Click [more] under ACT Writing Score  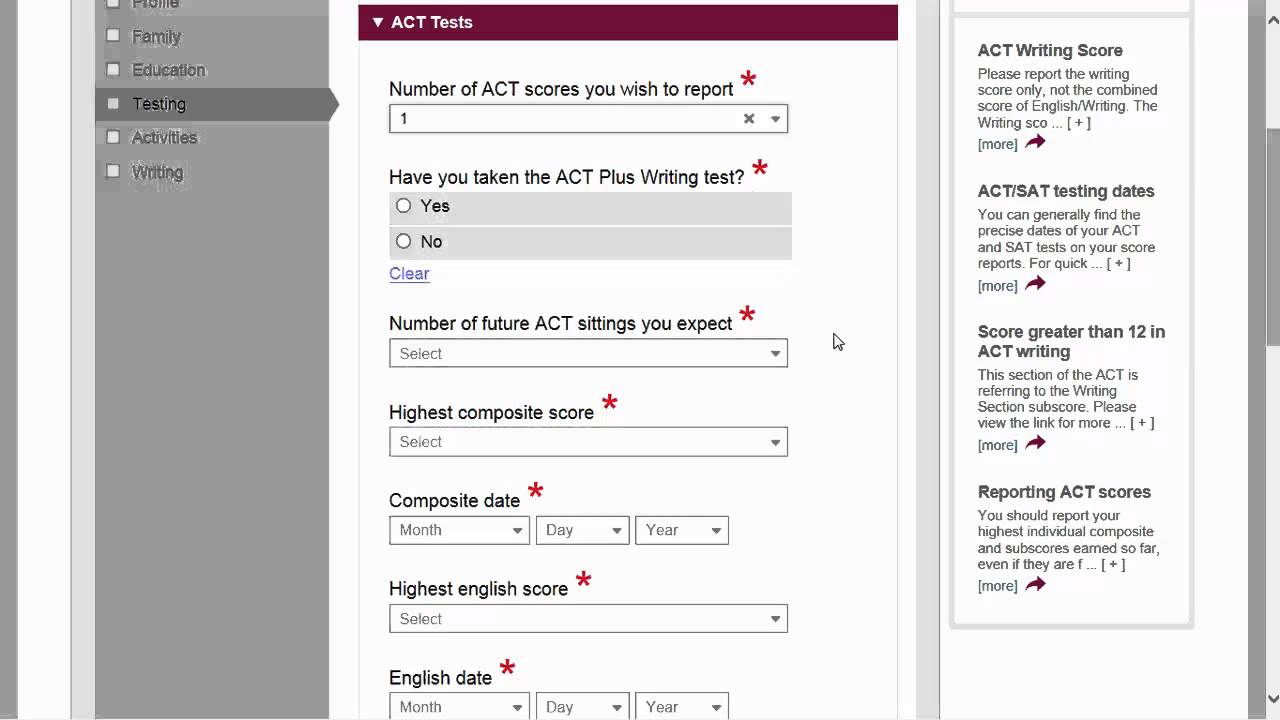[x=997, y=144]
